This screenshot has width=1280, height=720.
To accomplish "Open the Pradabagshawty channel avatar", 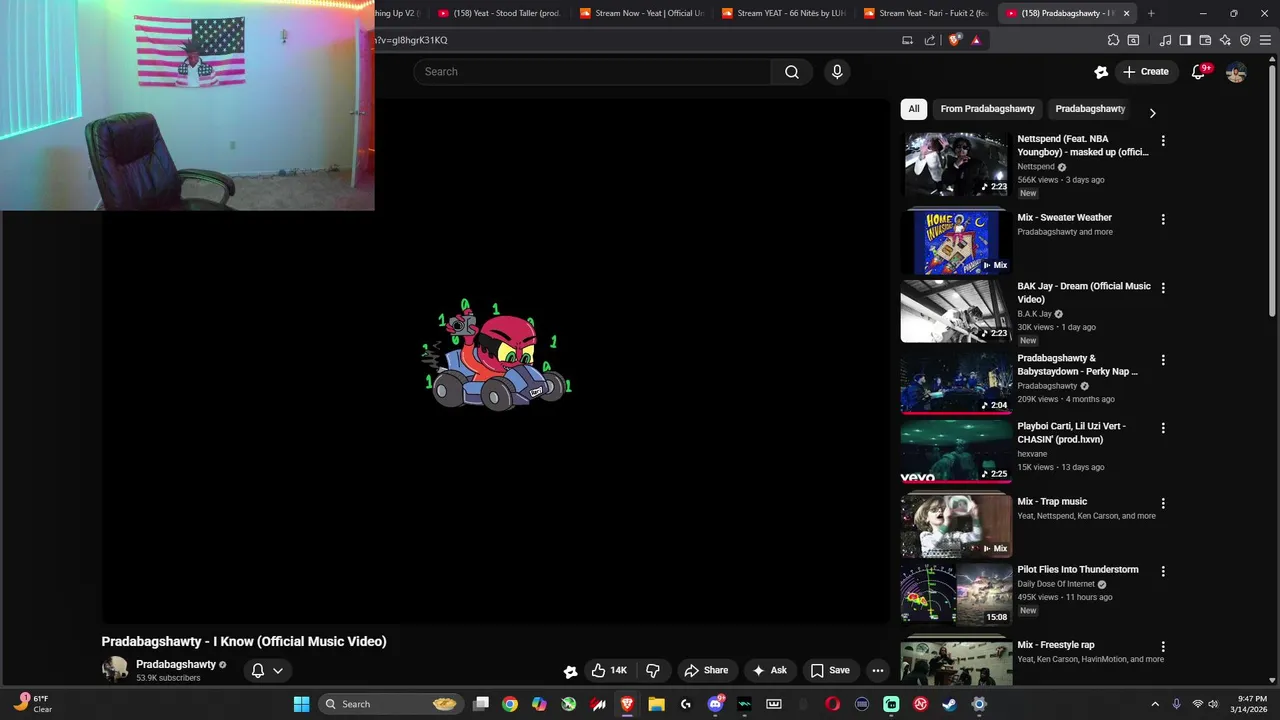I will click(115, 669).
